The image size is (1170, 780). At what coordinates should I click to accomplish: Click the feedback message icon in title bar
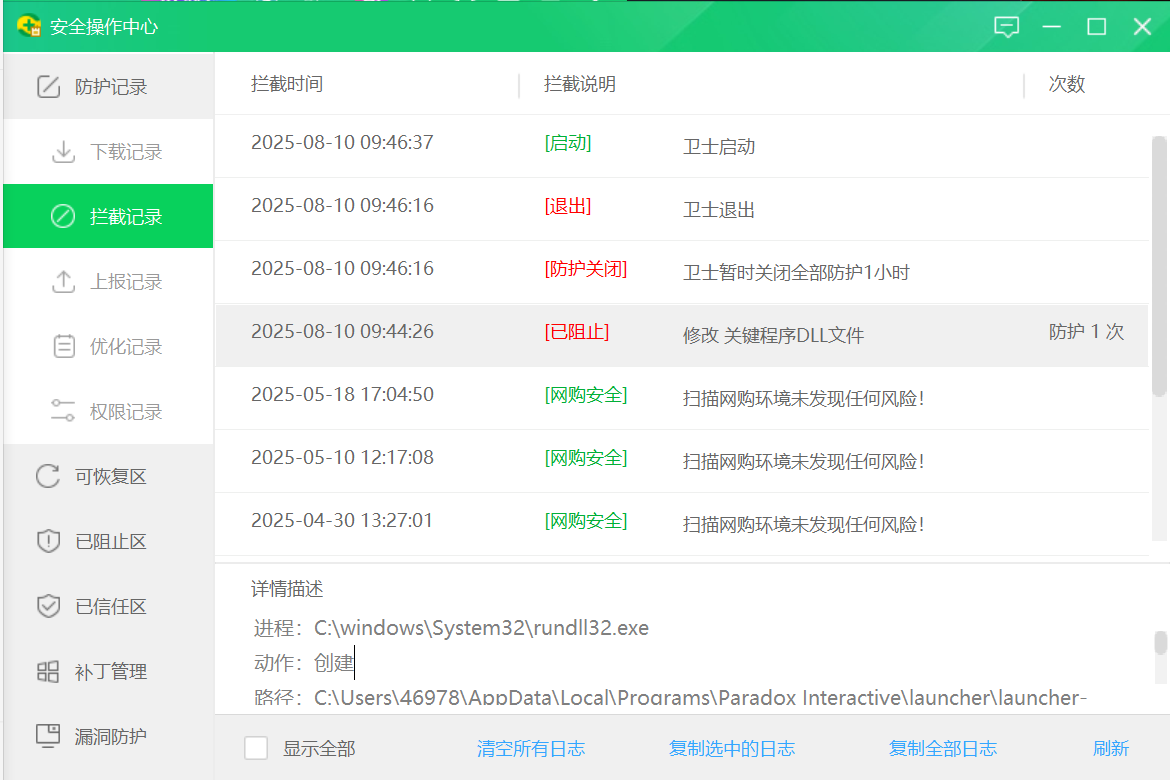coord(1006,27)
